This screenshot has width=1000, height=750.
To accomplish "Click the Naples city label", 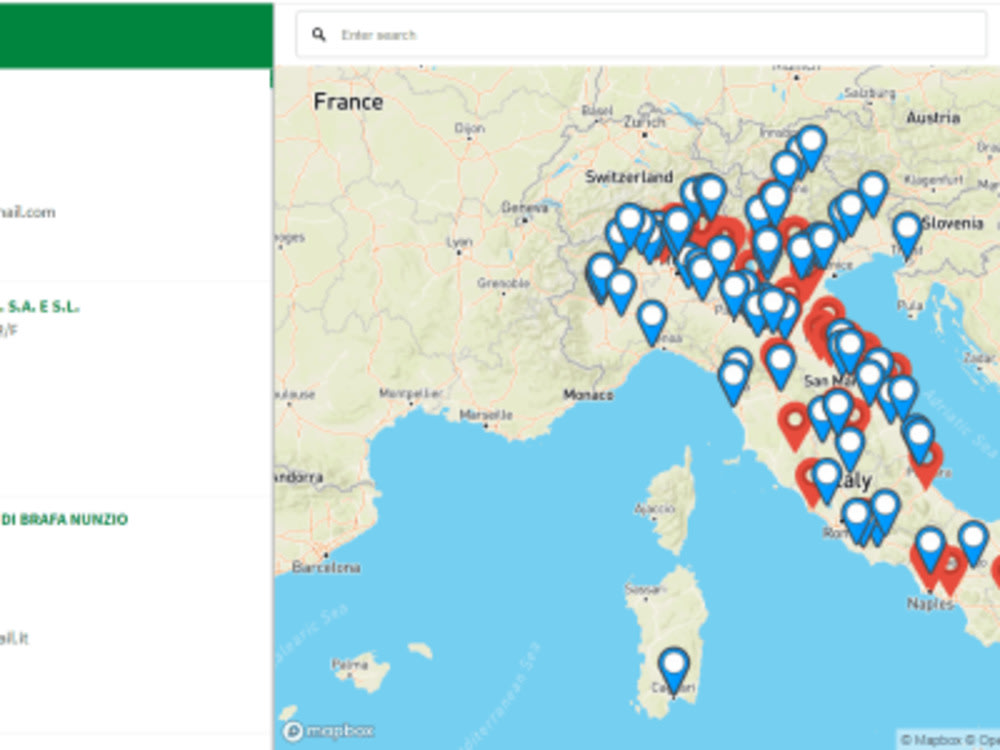I will point(930,603).
